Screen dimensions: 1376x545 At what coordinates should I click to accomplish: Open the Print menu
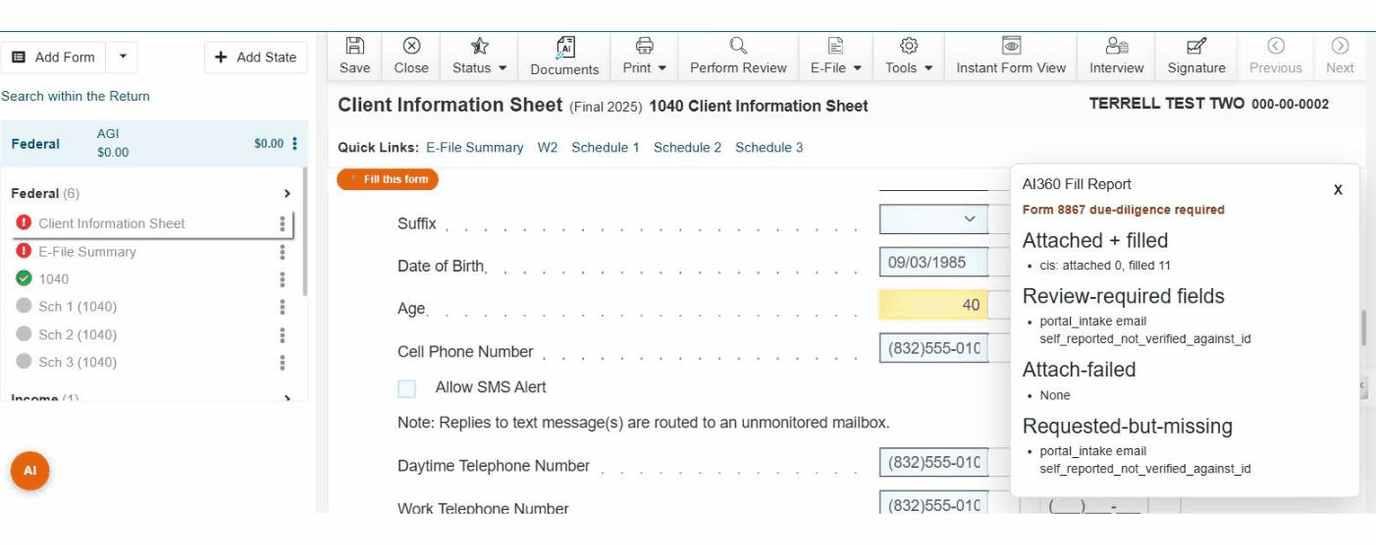click(645, 56)
